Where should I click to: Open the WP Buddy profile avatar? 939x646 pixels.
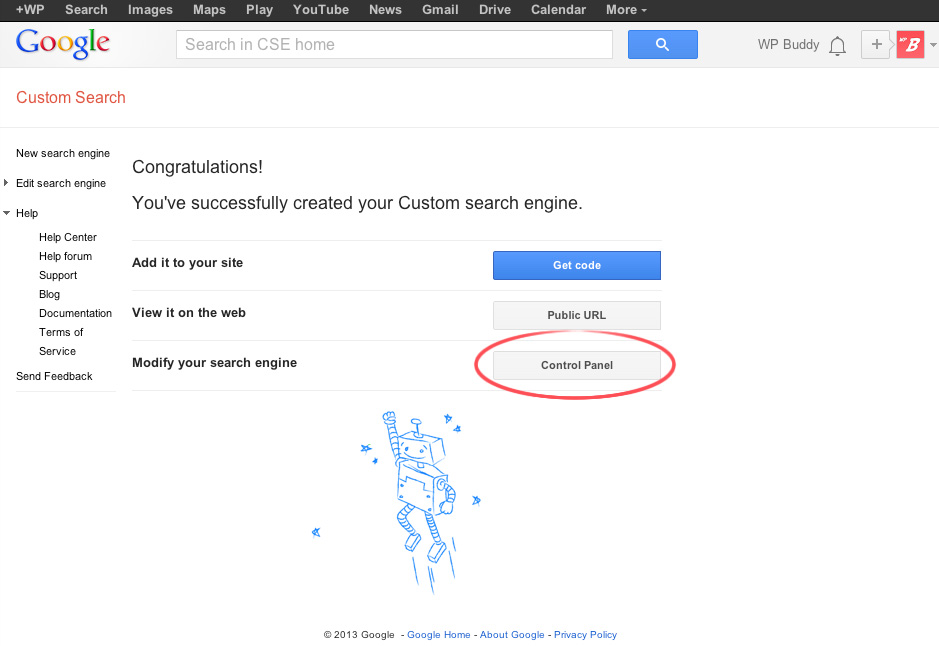coord(910,45)
